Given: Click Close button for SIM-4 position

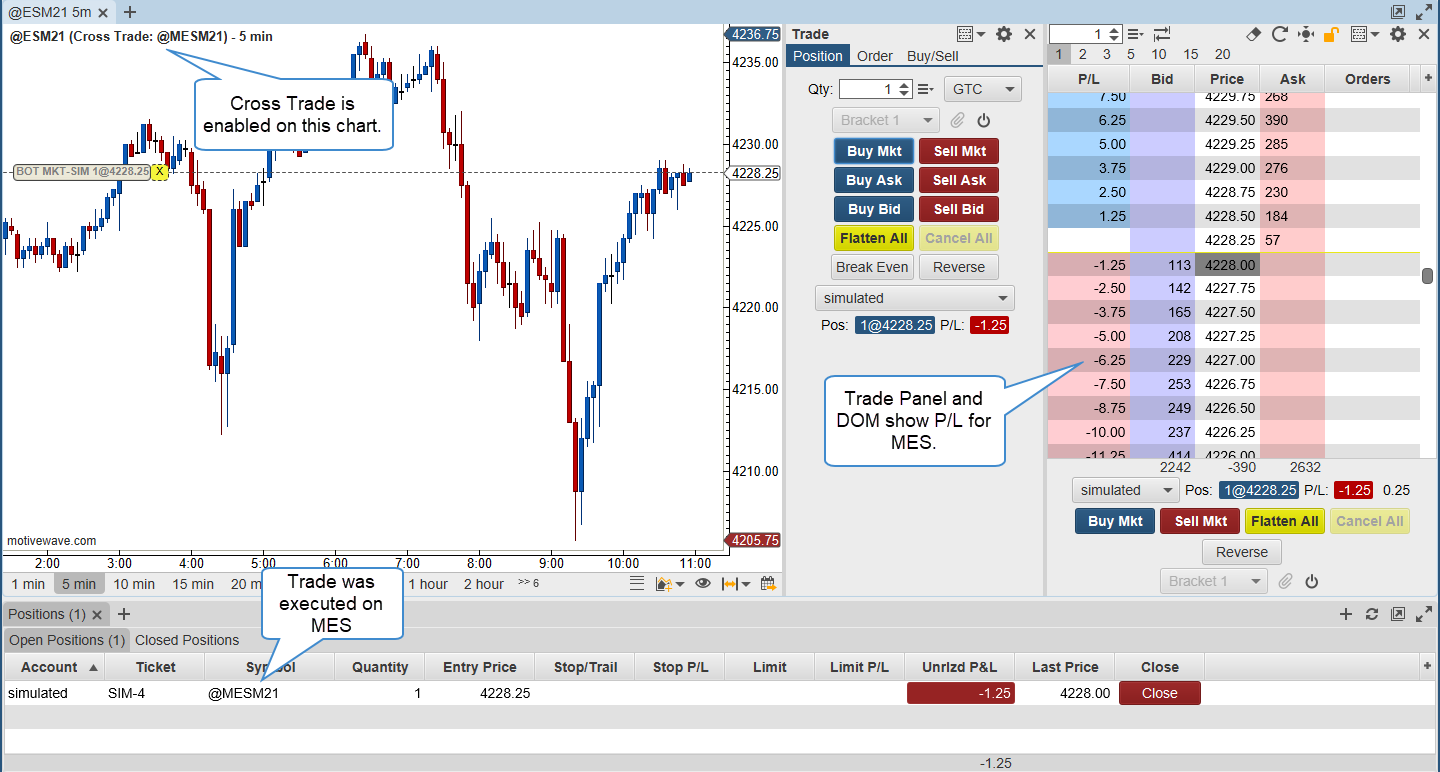Looking at the screenshot, I should pos(1159,693).
